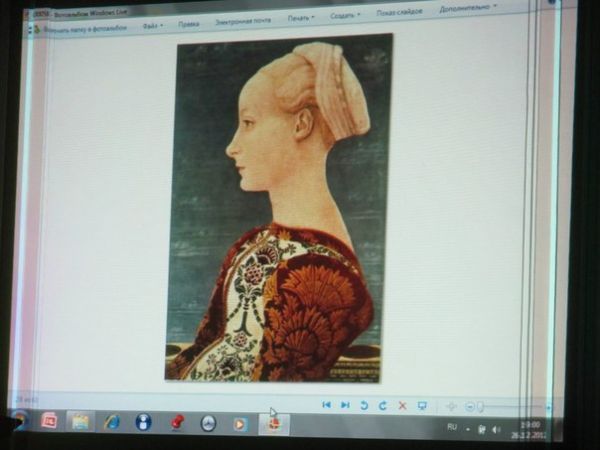The width and height of the screenshot is (600, 450).
Task: Click the taskbar clock and date
Action: point(530,430)
